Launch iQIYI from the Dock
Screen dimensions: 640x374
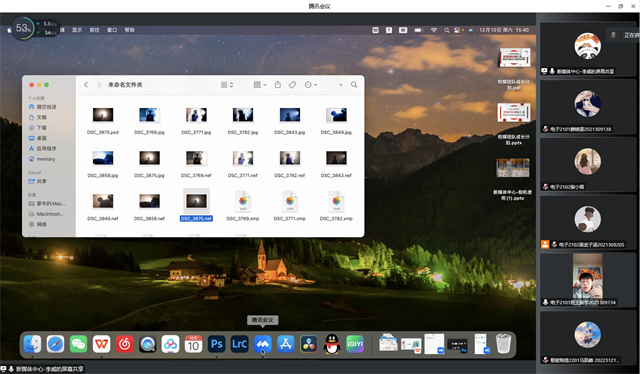coord(355,344)
